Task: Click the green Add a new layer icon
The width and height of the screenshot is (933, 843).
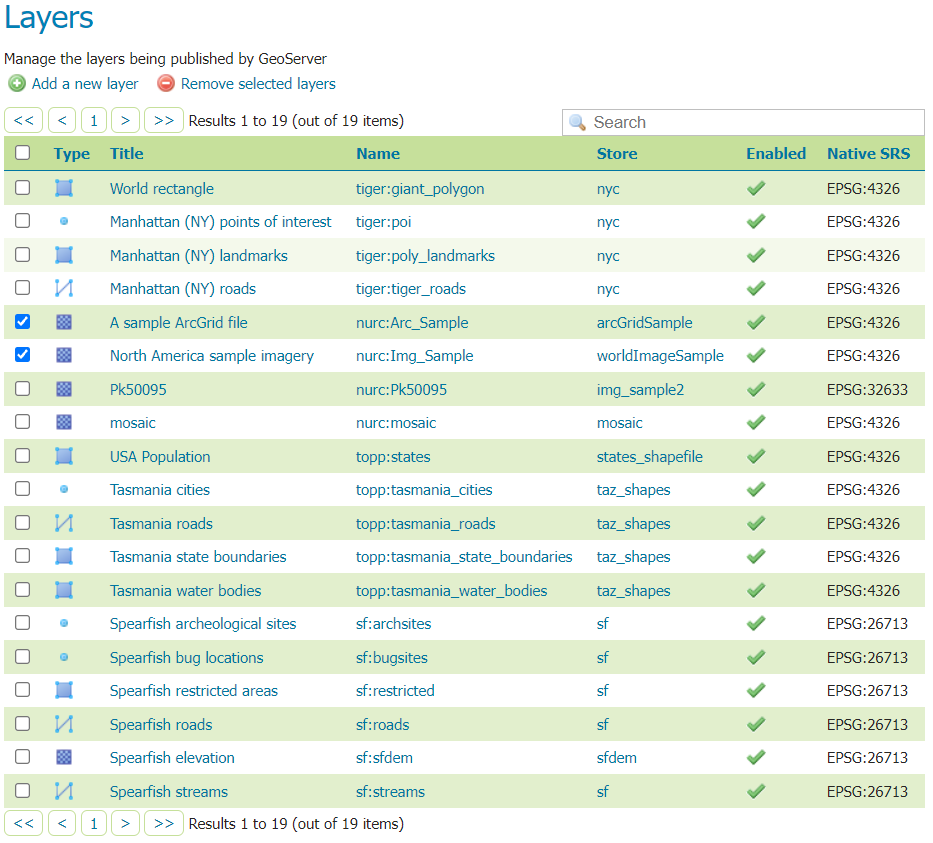Action: (16, 84)
